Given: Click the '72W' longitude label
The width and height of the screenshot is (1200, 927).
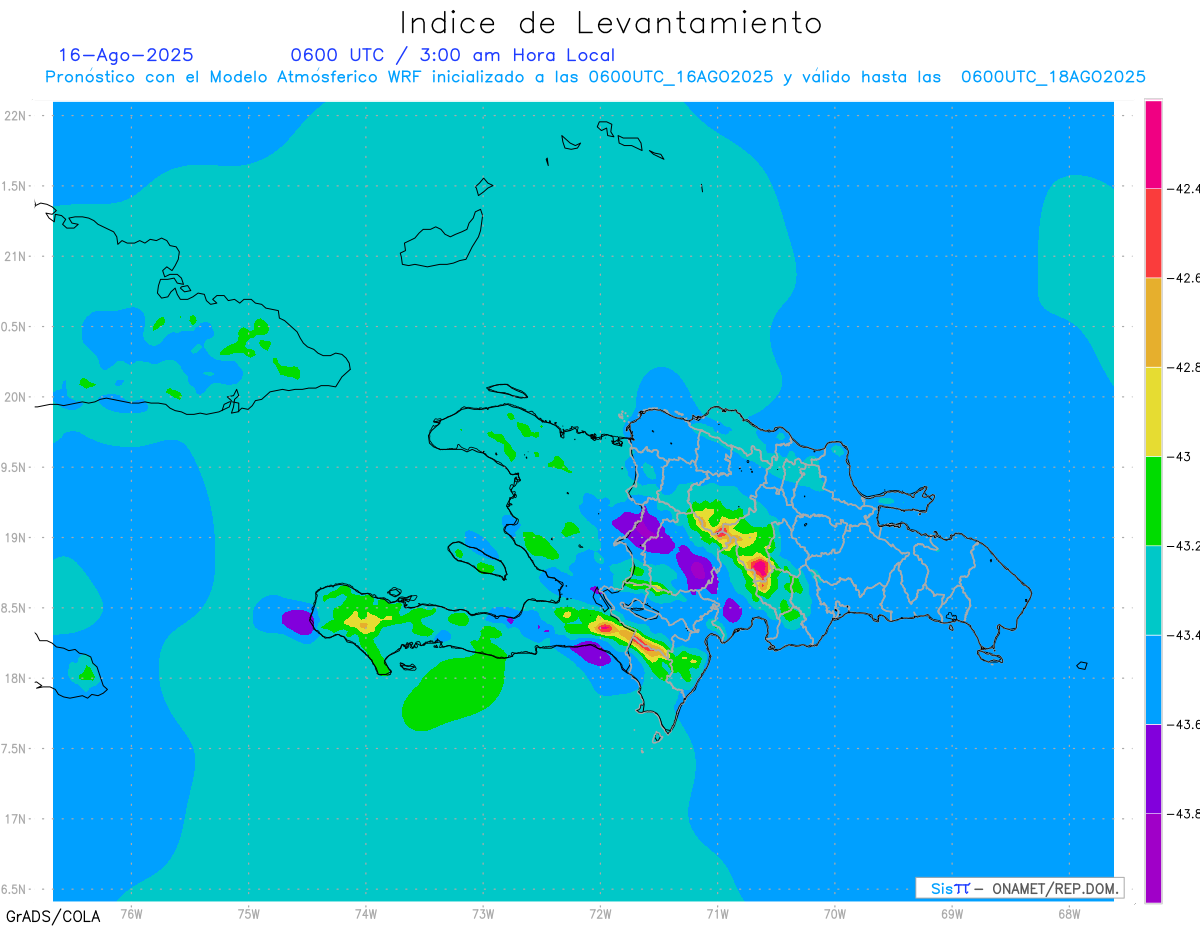Looking at the screenshot, I should coord(600,913).
